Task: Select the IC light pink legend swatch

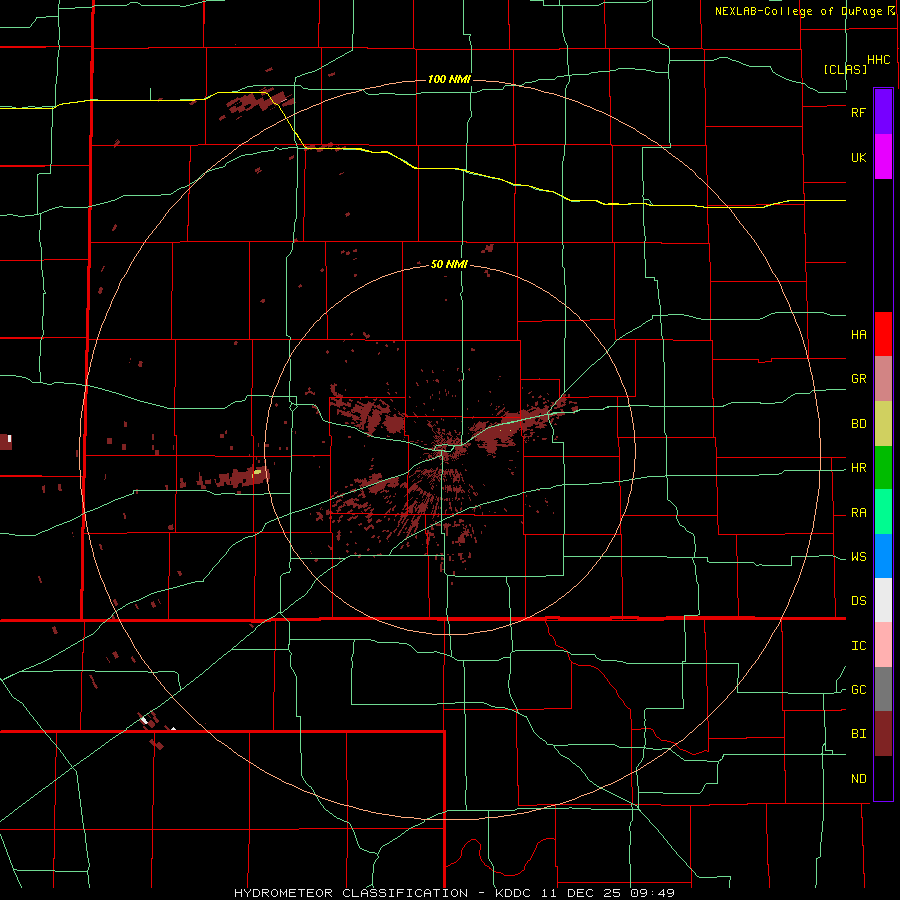Action: (883, 645)
